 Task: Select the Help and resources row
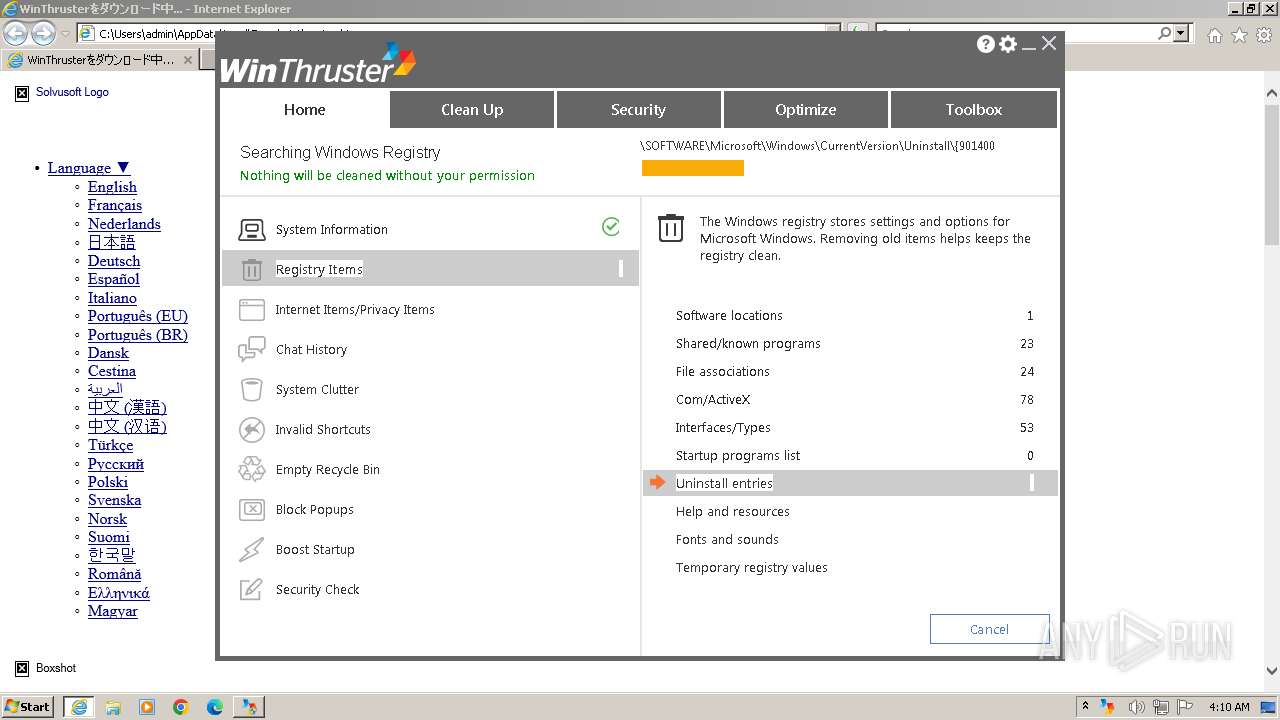[x=850, y=511]
